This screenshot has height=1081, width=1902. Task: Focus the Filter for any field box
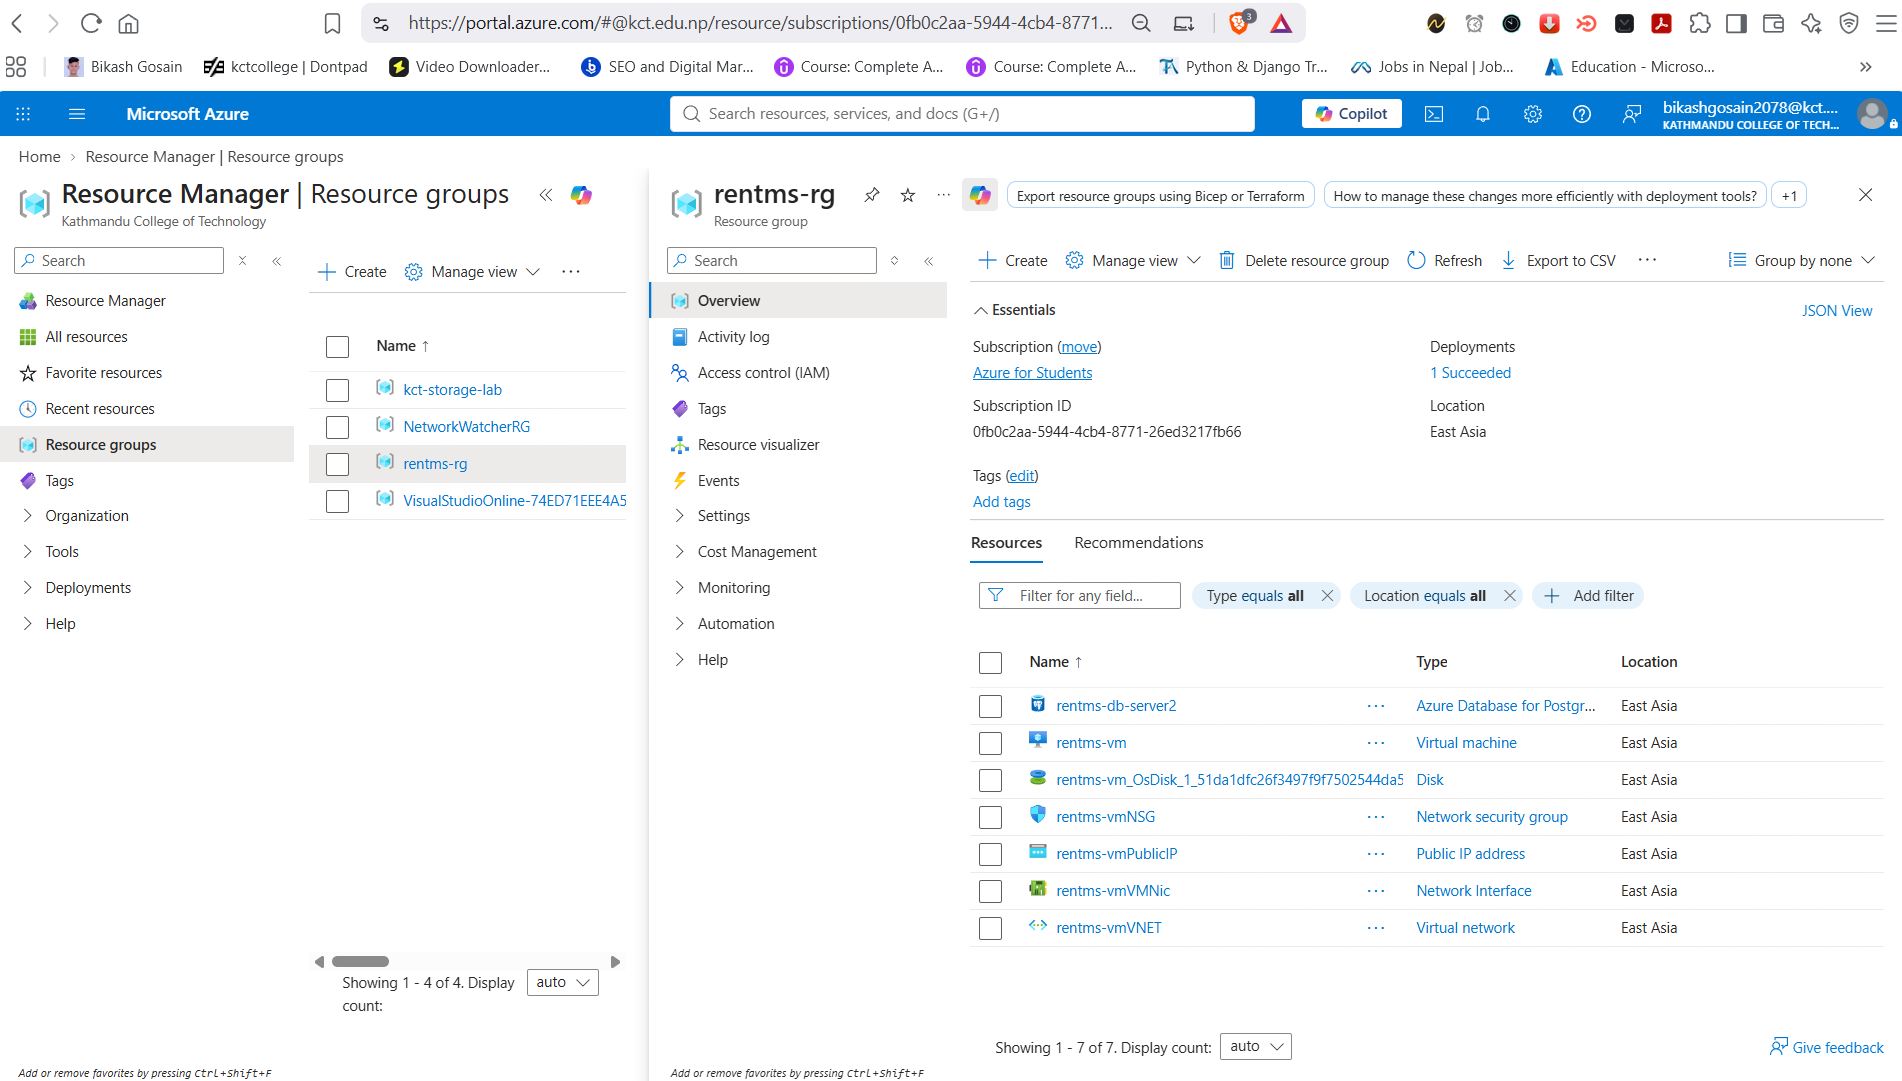[x=1080, y=596]
